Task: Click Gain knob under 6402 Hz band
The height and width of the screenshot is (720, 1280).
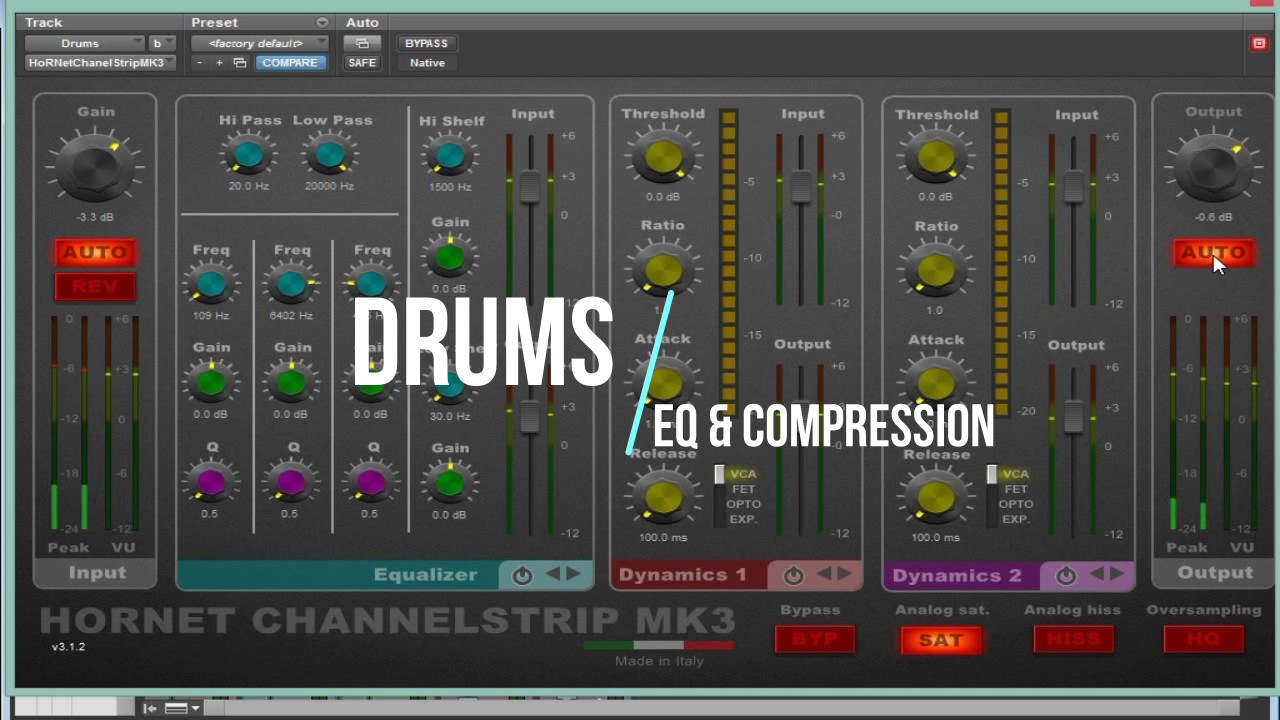Action: 291,382
